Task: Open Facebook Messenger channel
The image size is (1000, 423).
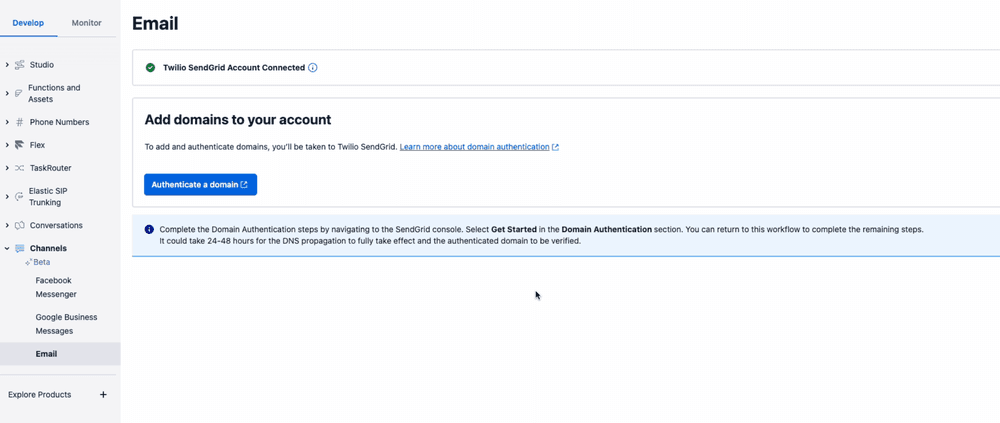Action: coord(56,288)
